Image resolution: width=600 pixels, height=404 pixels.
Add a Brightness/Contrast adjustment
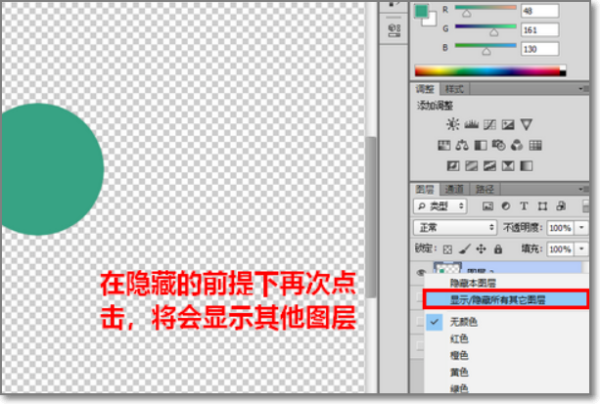pos(453,124)
